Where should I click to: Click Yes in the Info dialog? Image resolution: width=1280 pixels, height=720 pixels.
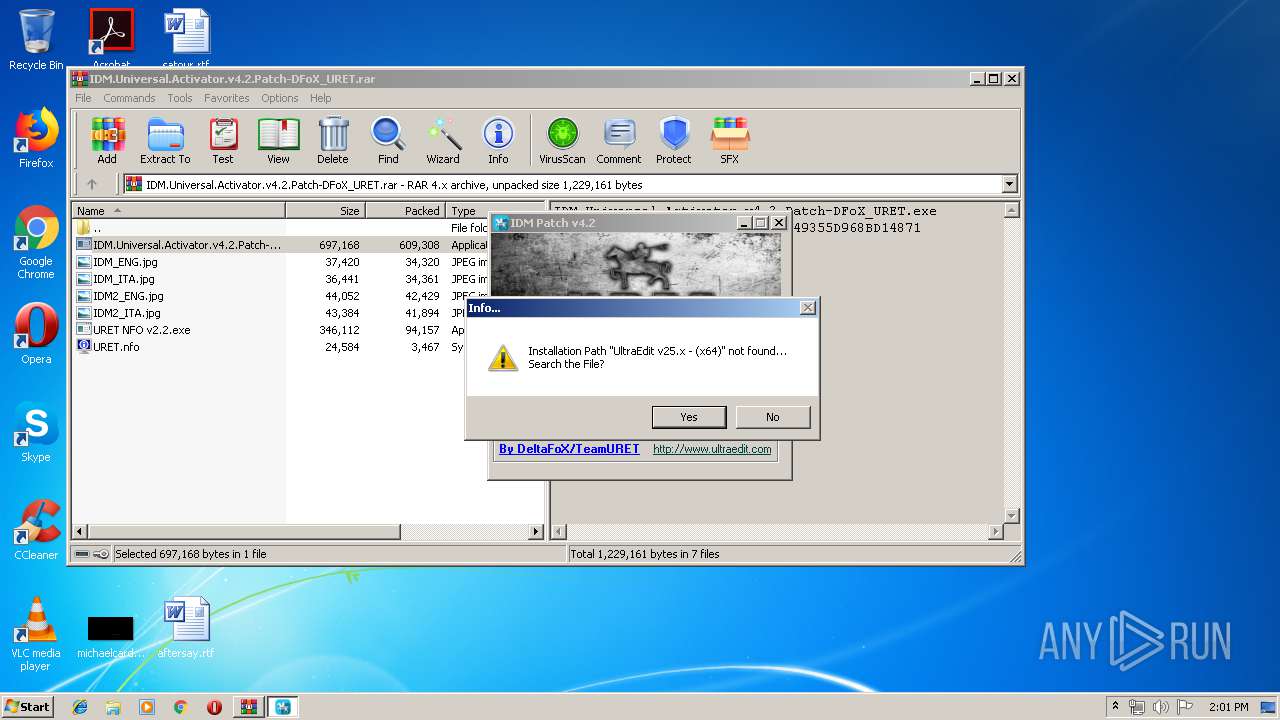(x=689, y=417)
